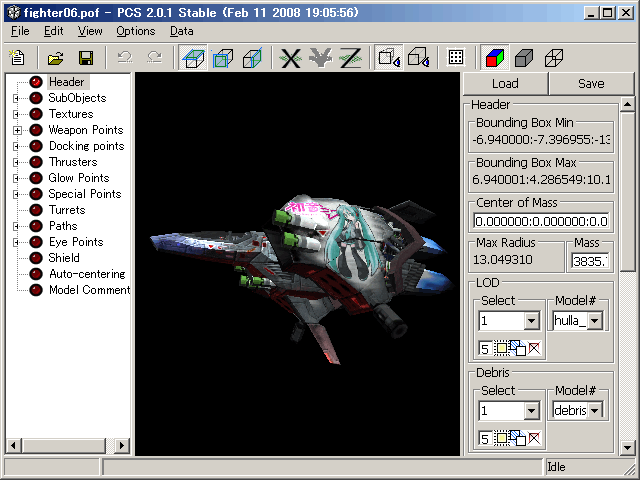Click right panel scrollbar down arrow

pos(627,448)
